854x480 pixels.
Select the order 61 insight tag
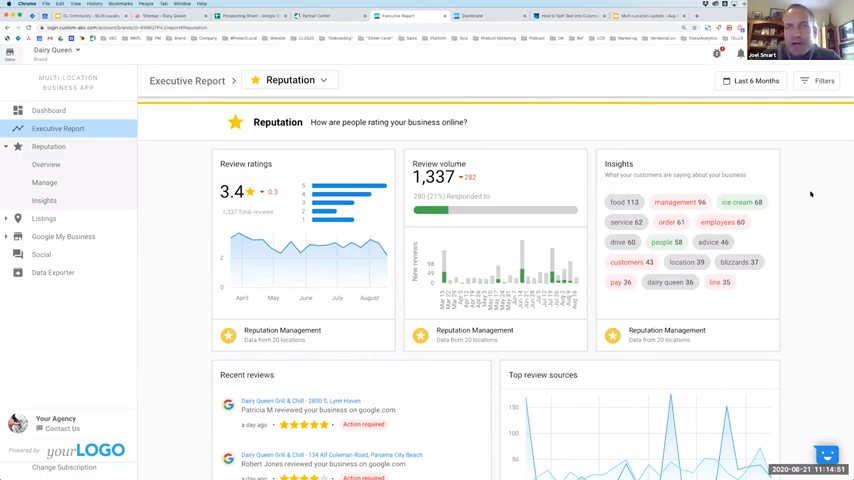click(671, 222)
